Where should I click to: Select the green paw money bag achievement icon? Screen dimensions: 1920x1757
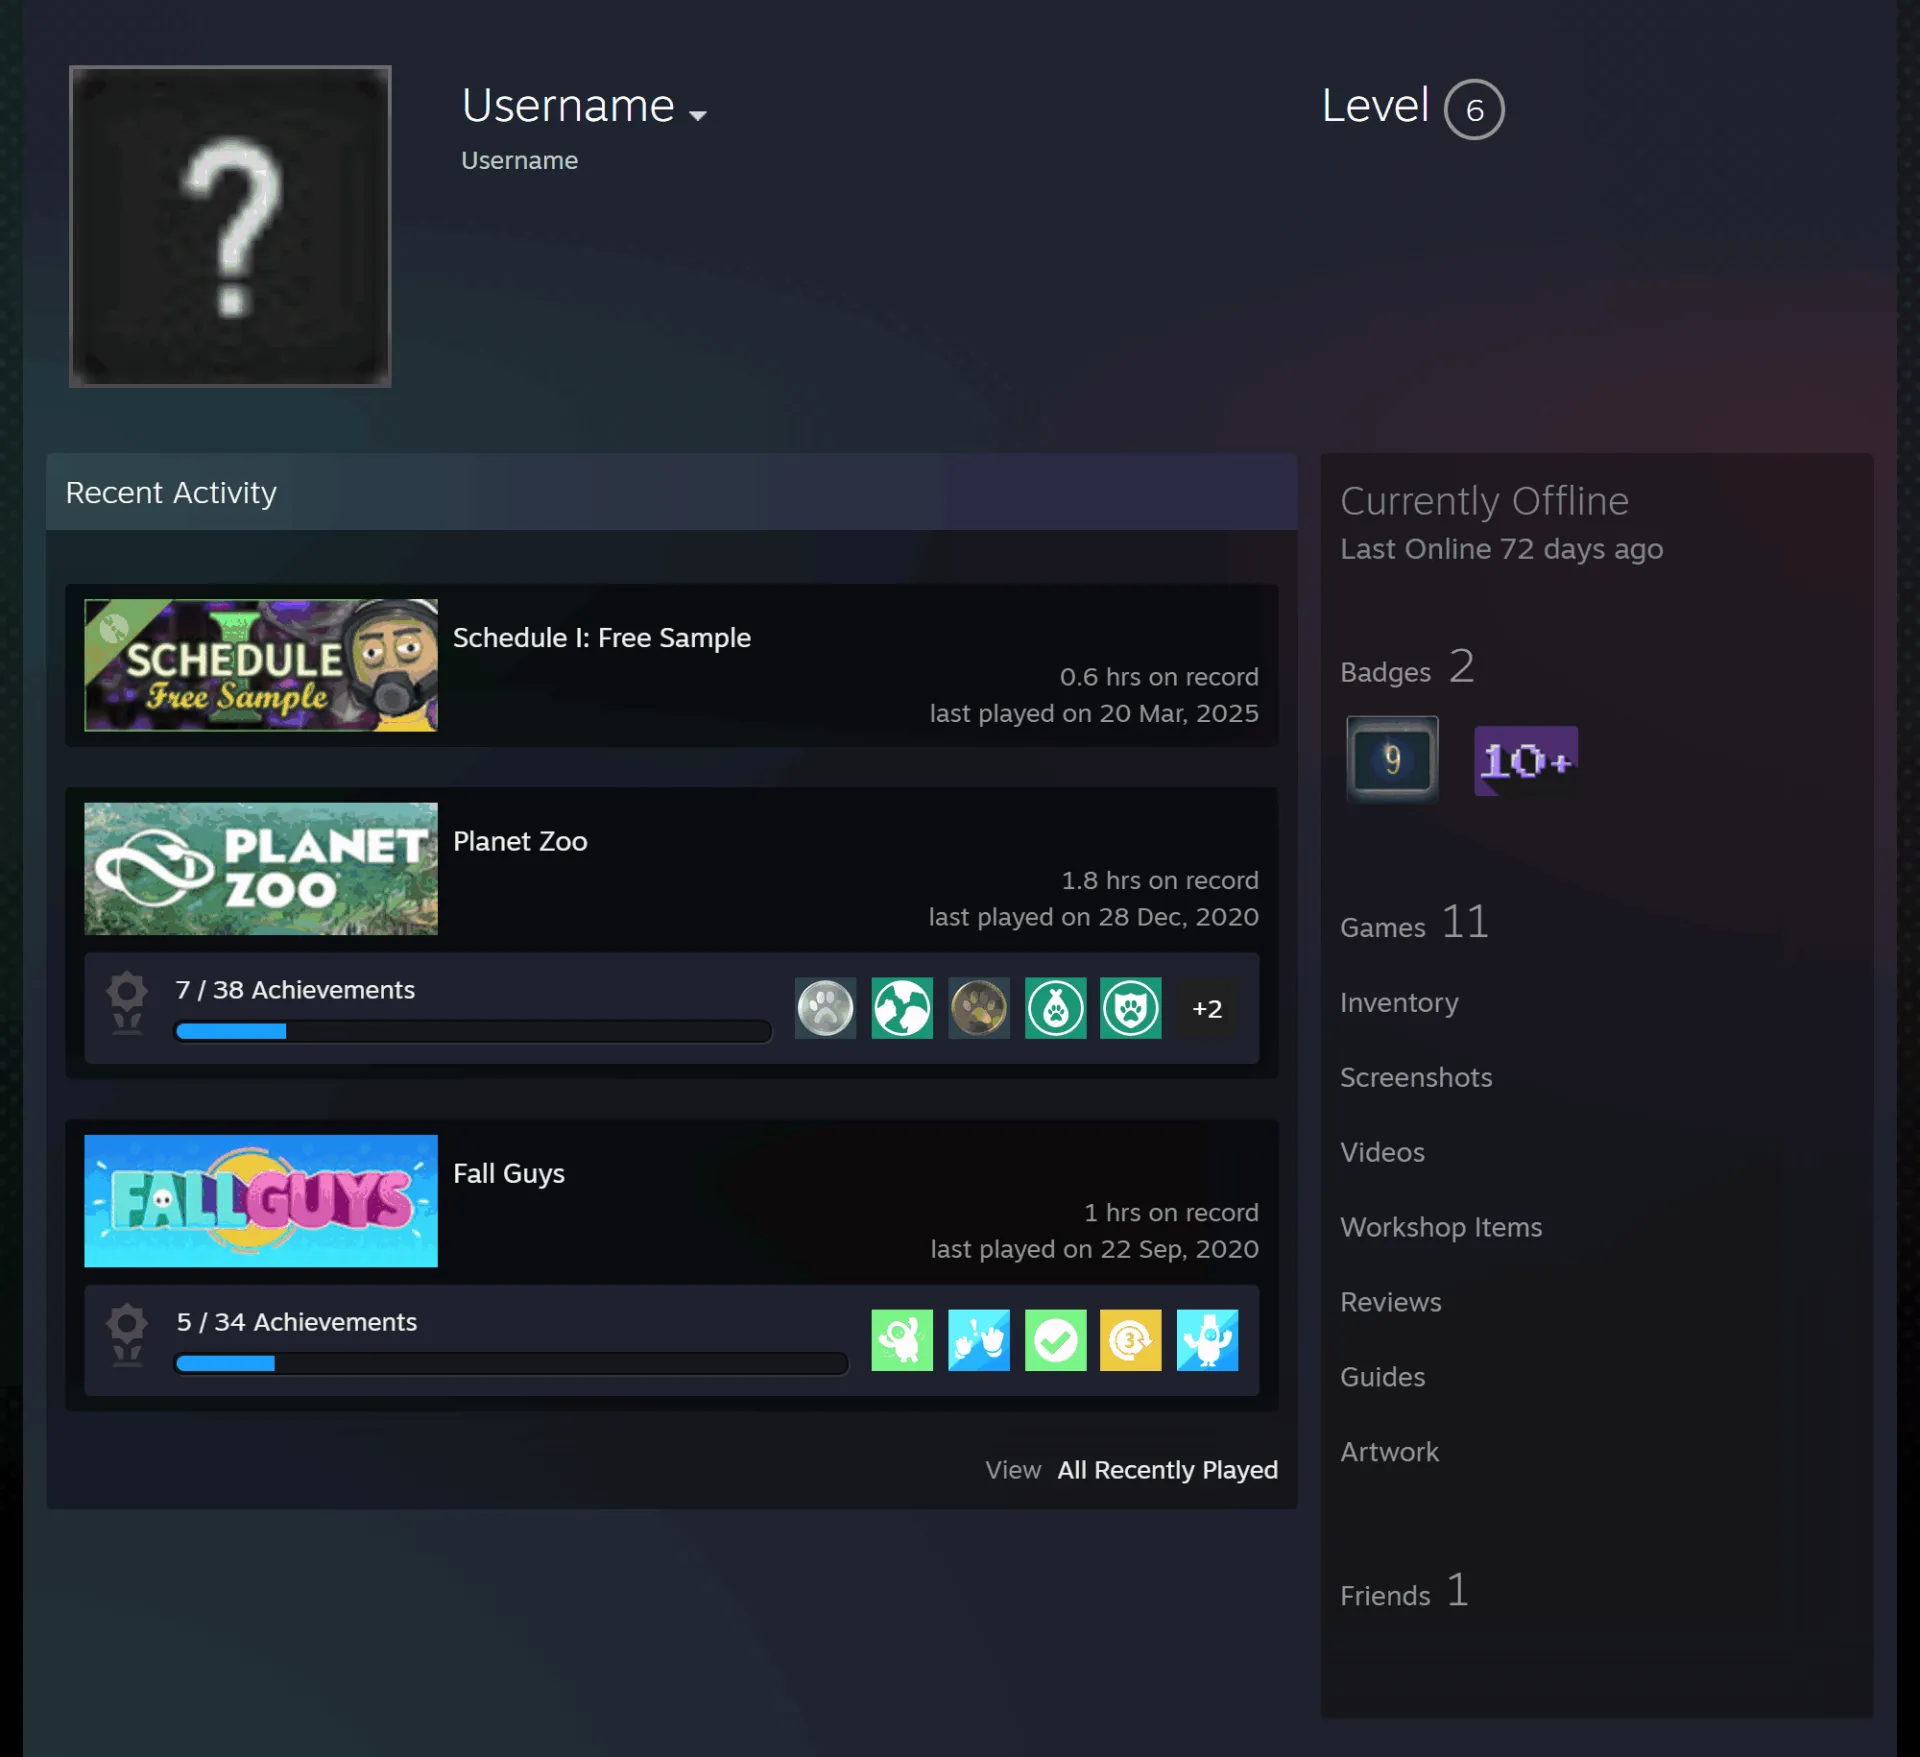(1055, 1008)
